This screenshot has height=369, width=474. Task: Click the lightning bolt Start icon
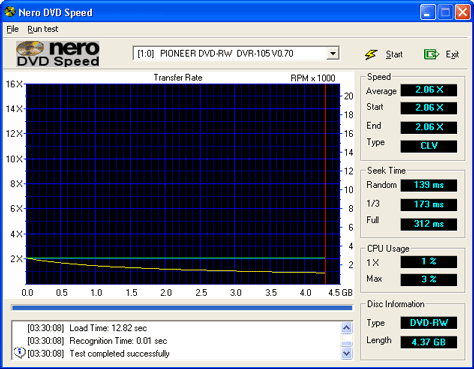click(x=371, y=54)
